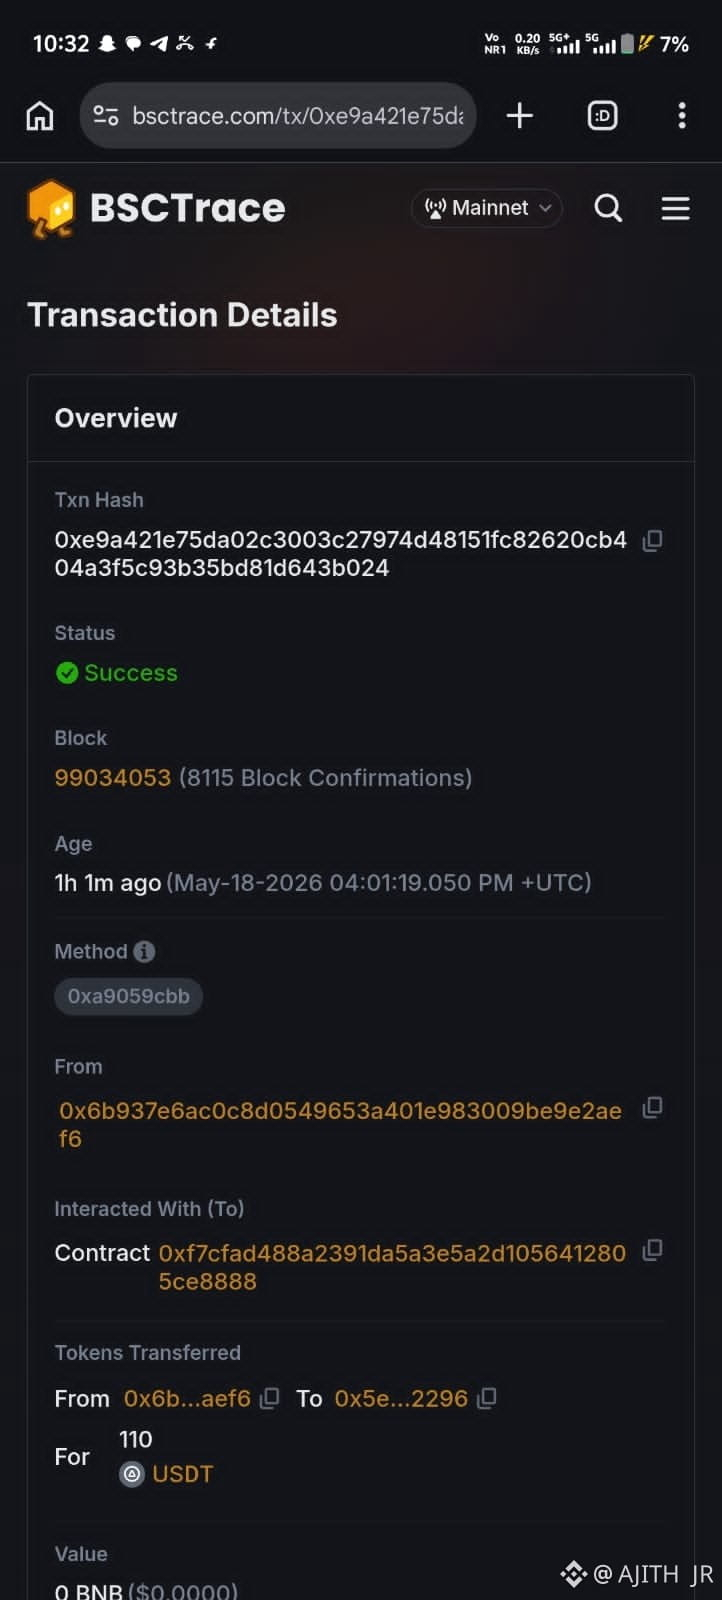Image resolution: width=722 pixels, height=1600 pixels.
Task: Open contract address 0xf7cfad48 link
Action: [392, 1267]
